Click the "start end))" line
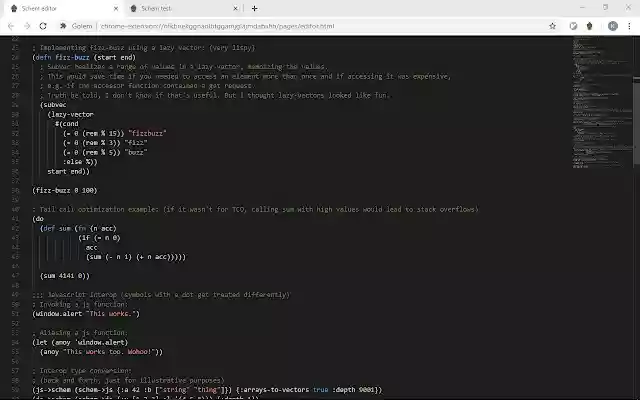Image resolution: width=640 pixels, height=400 pixels. 69,171
